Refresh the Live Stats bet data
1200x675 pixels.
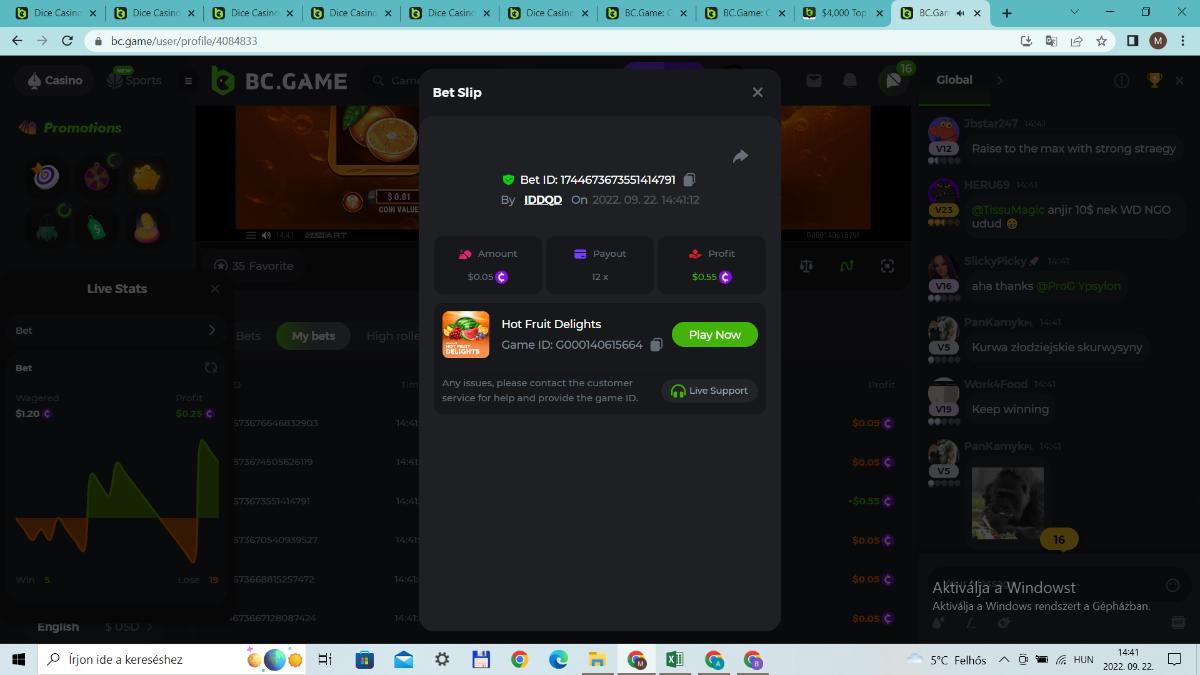coord(211,368)
